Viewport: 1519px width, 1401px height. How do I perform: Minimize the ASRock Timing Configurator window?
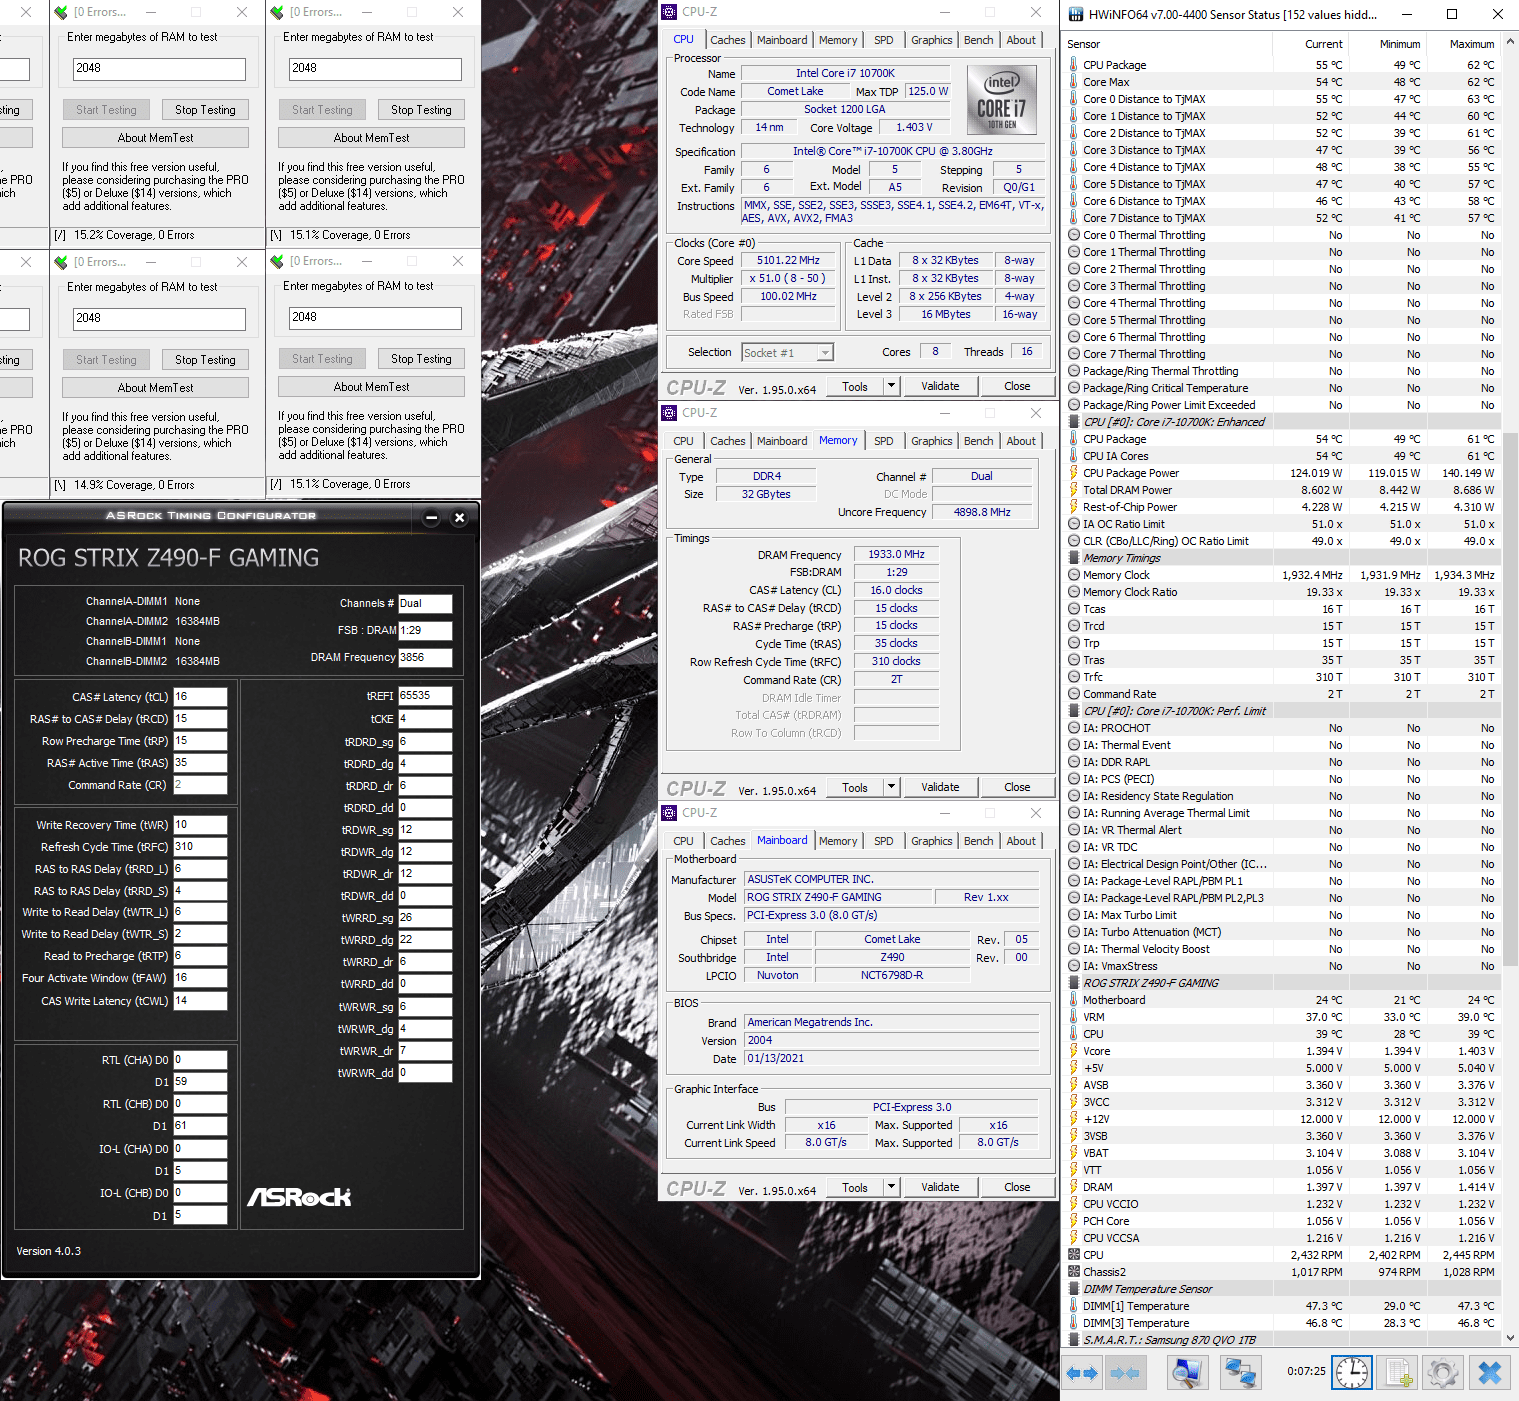coord(431,517)
